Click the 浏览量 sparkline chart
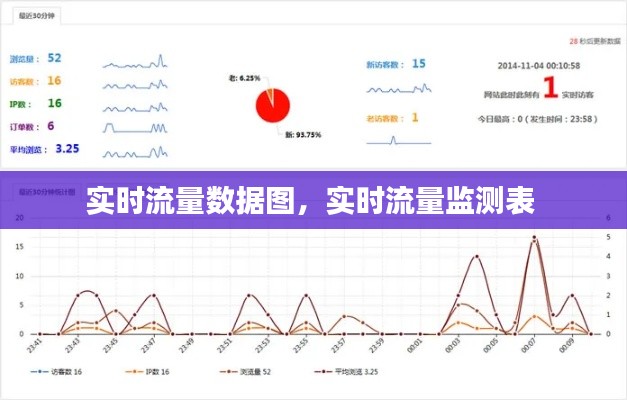The width and height of the screenshot is (627, 400). (x=134, y=60)
